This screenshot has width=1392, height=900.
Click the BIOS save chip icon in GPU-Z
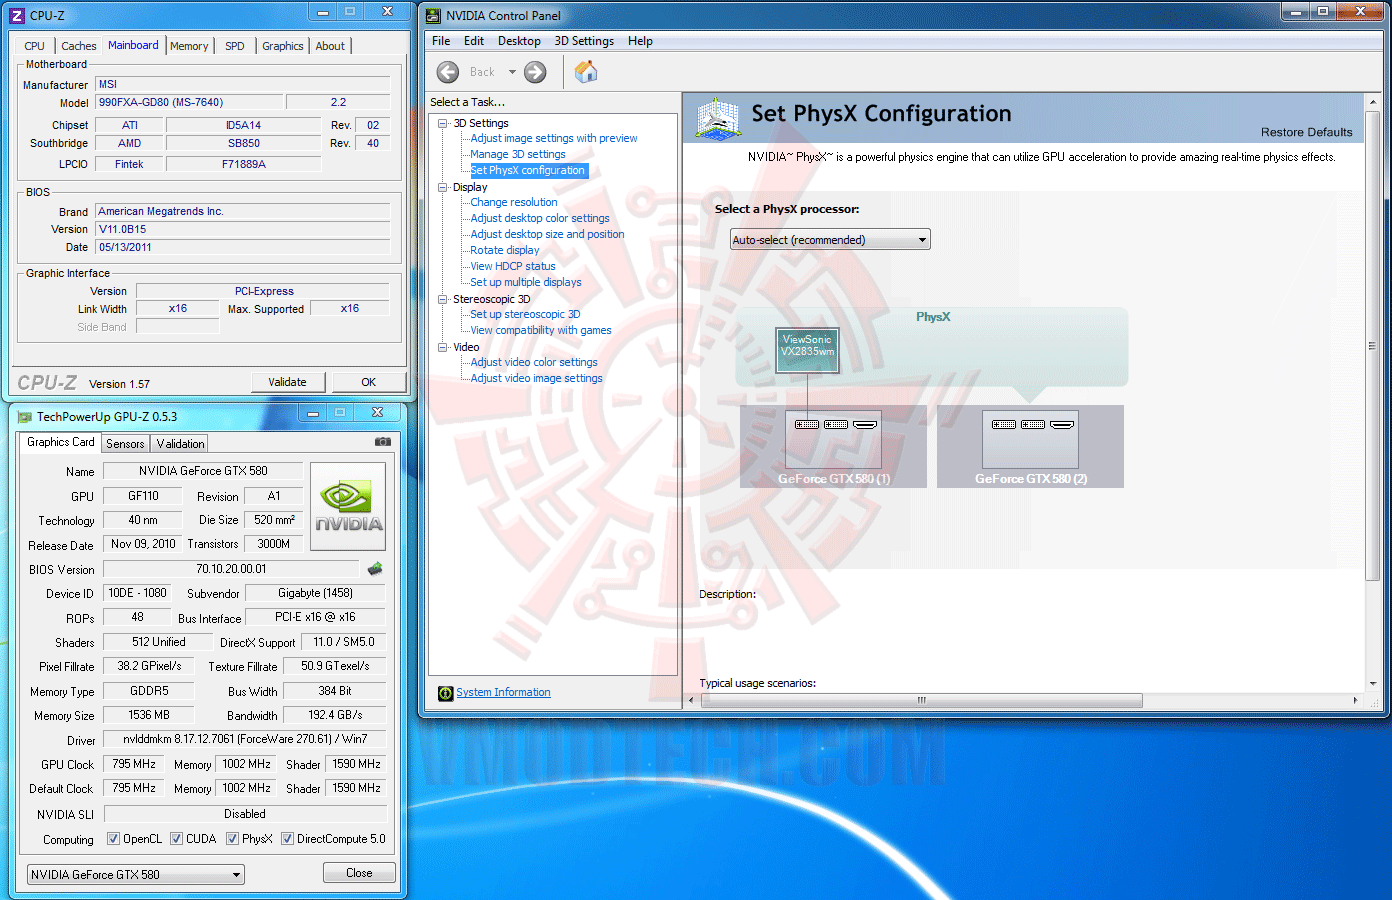(375, 569)
